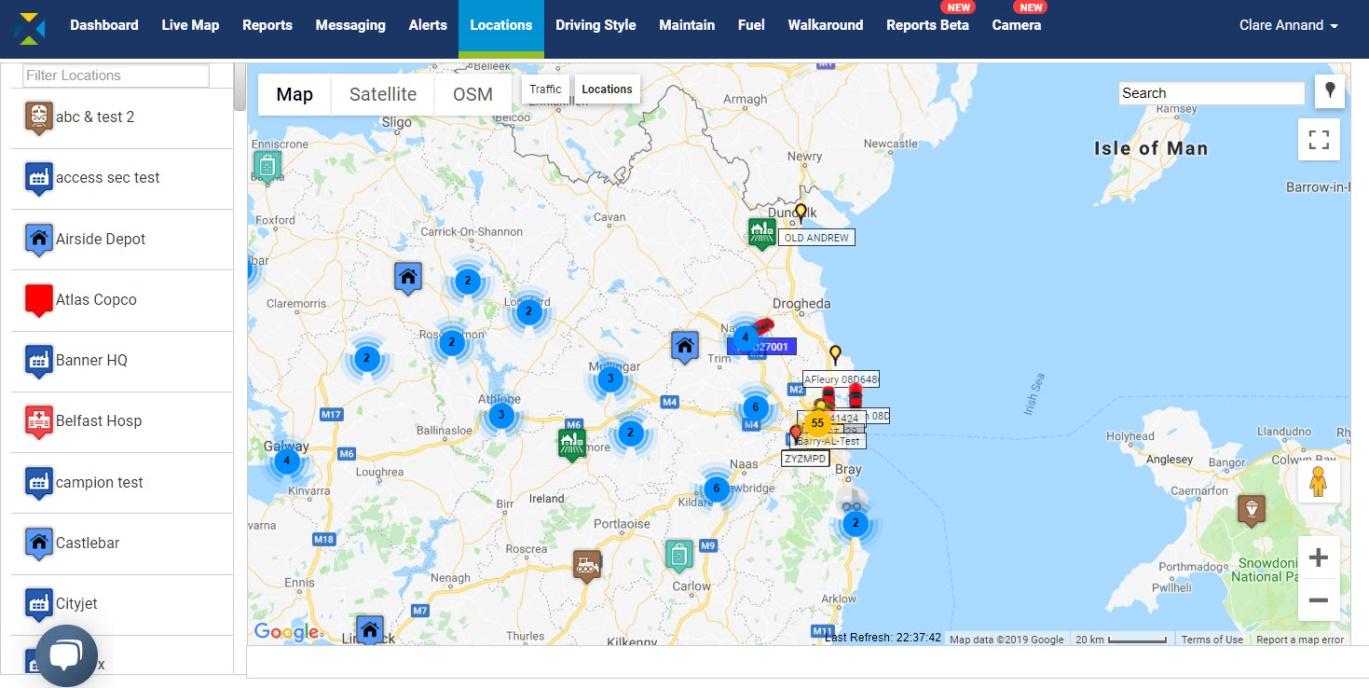The height and width of the screenshot is (688, 1369).
Task: Toggle the Locations layer
Action: 607,89
